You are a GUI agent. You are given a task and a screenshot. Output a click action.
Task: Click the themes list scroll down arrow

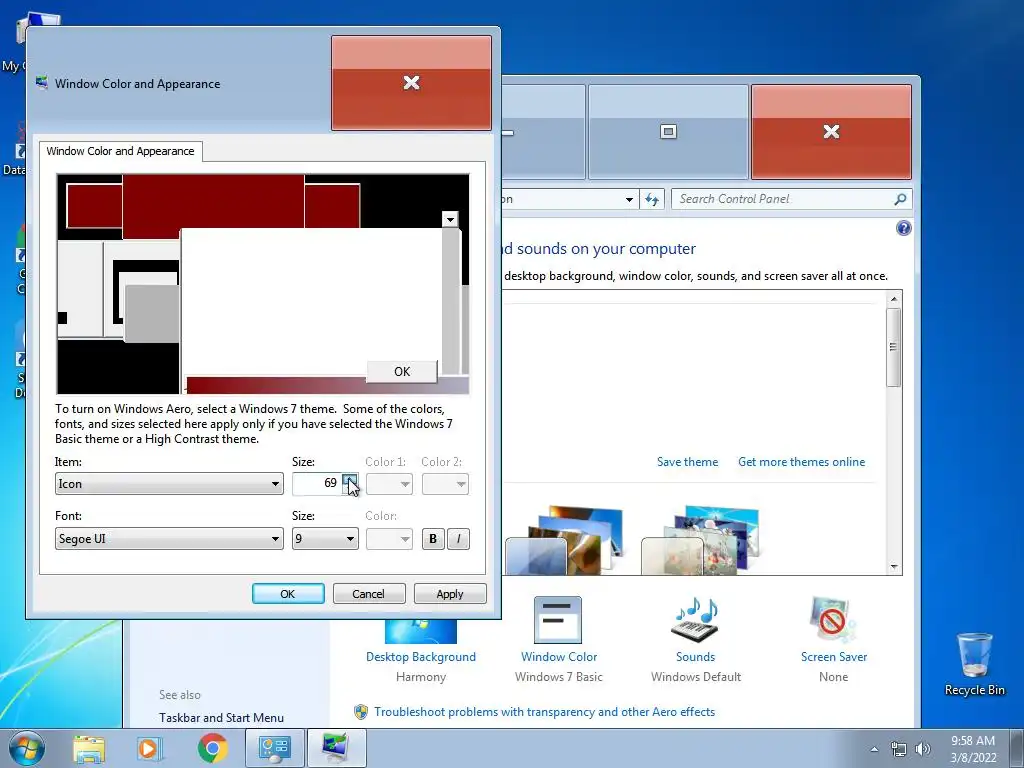pyautogui.click(x=894, y=567)
